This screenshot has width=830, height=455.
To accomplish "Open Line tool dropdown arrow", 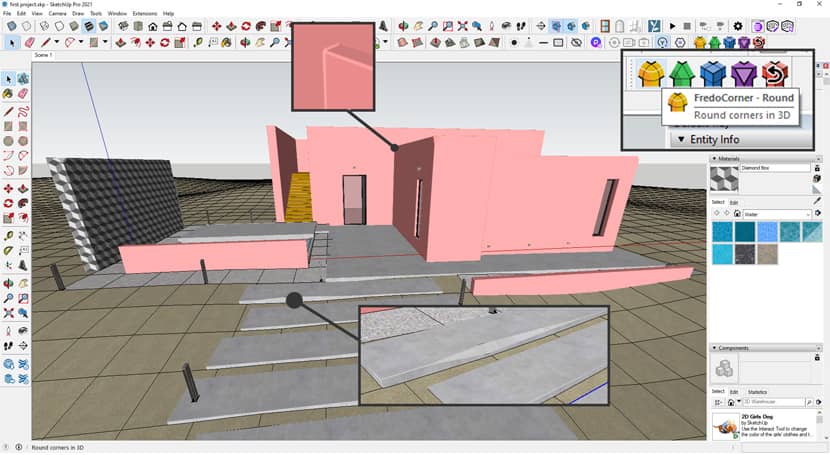I will coord(57,42).
